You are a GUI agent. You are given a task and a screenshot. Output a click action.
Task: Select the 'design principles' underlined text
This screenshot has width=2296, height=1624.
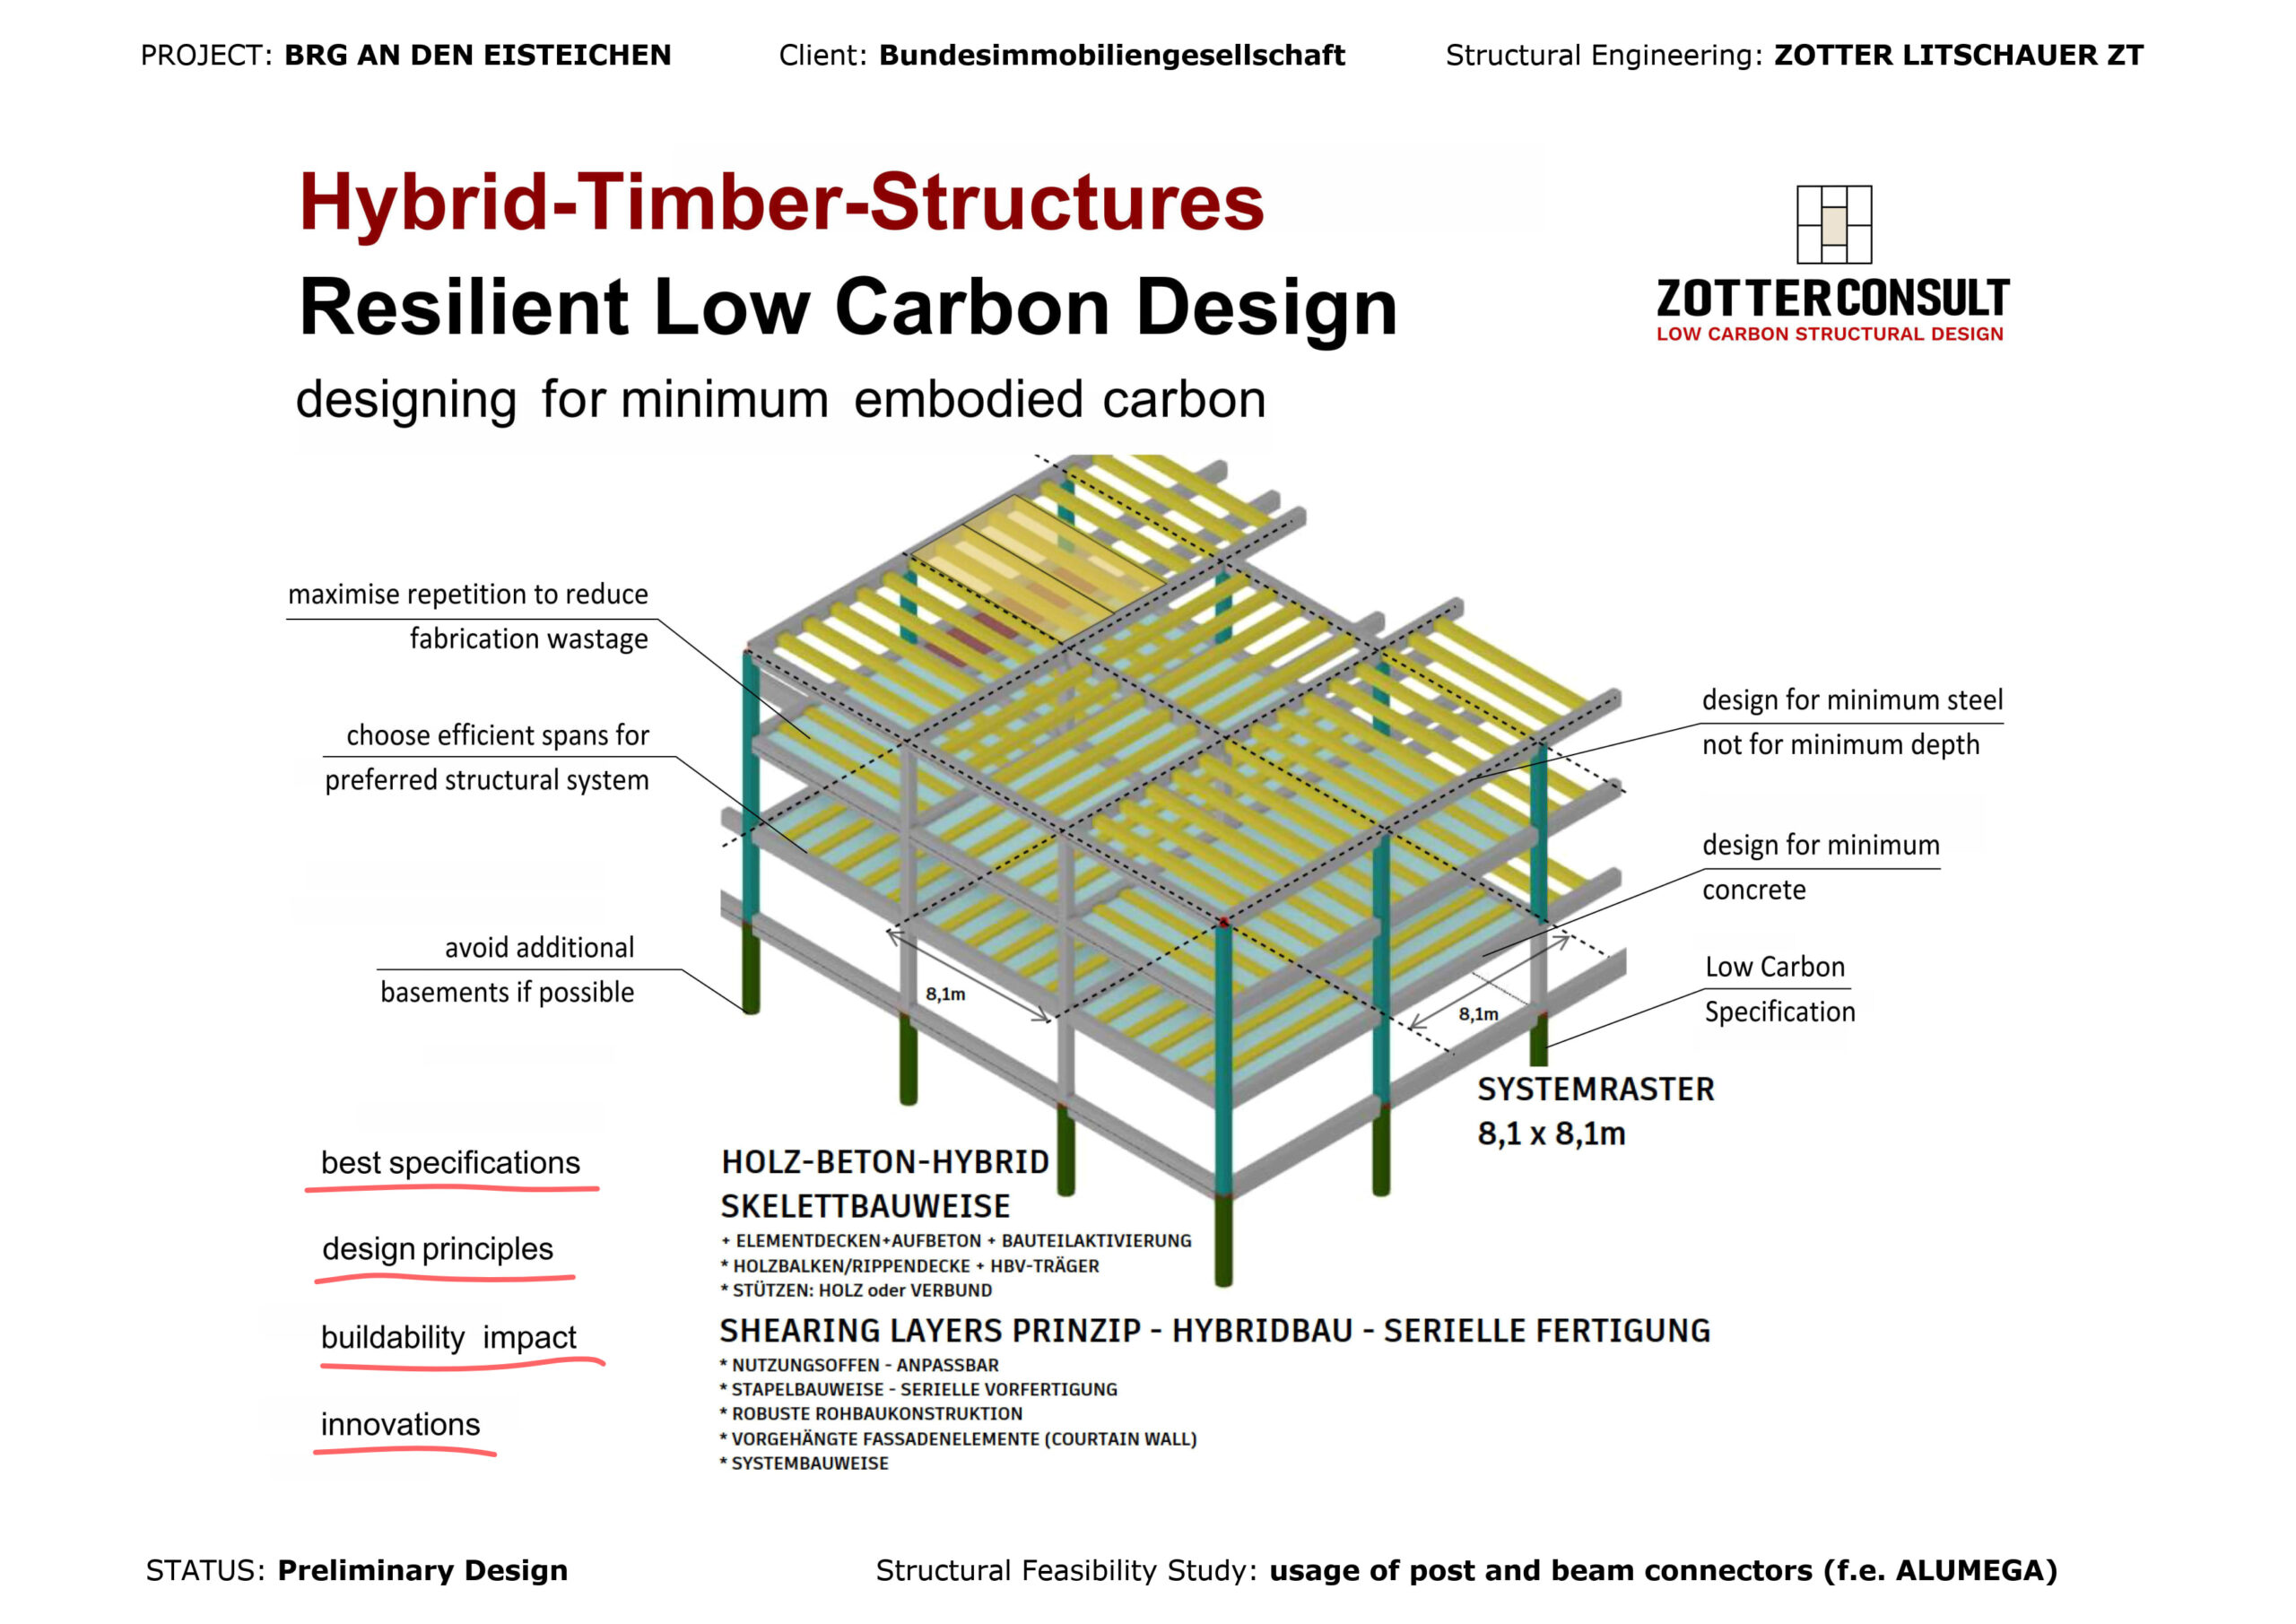point(437,1249)
